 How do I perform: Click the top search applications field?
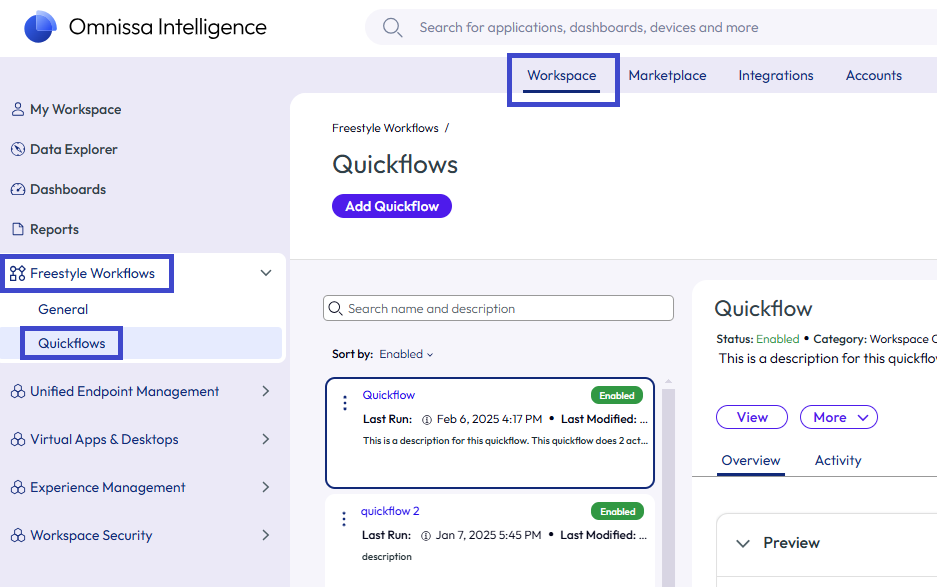coord(651,27)
